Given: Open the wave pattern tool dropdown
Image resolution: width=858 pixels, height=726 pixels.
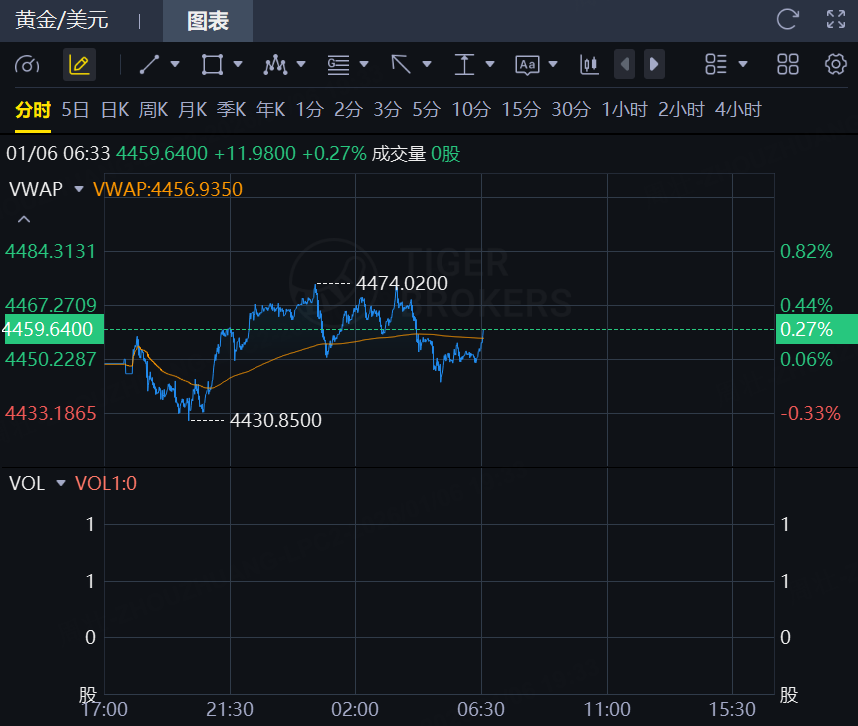Looking at the screenshot, I should [301, 65].
